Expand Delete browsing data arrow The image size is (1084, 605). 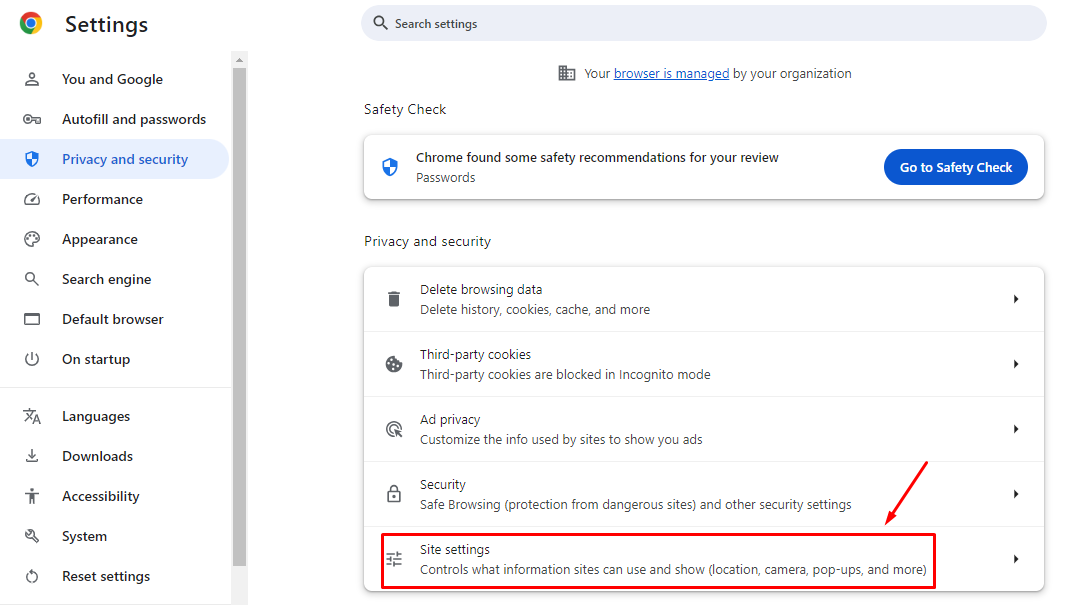click(1016, 299)
